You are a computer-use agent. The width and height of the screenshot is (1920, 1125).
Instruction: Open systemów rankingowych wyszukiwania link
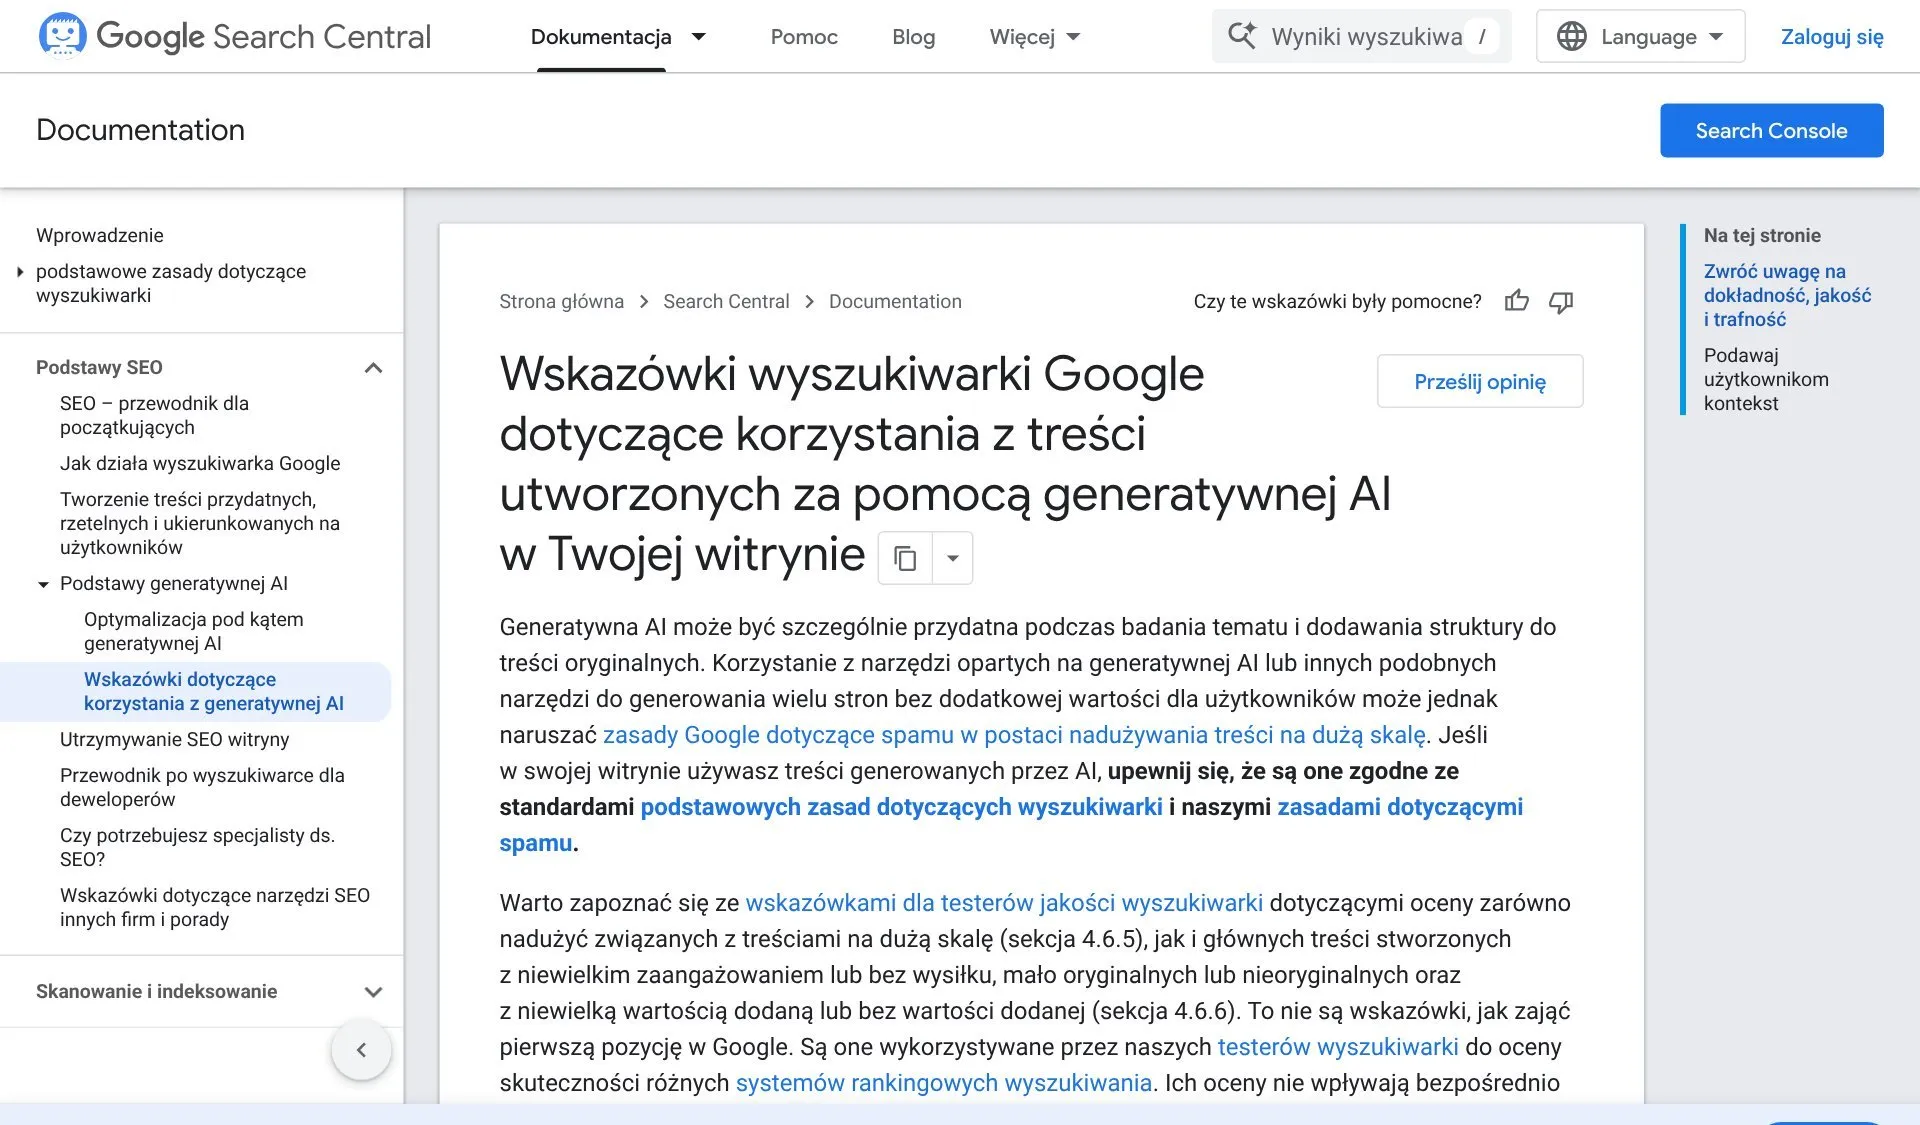(x=943, y=1083)
